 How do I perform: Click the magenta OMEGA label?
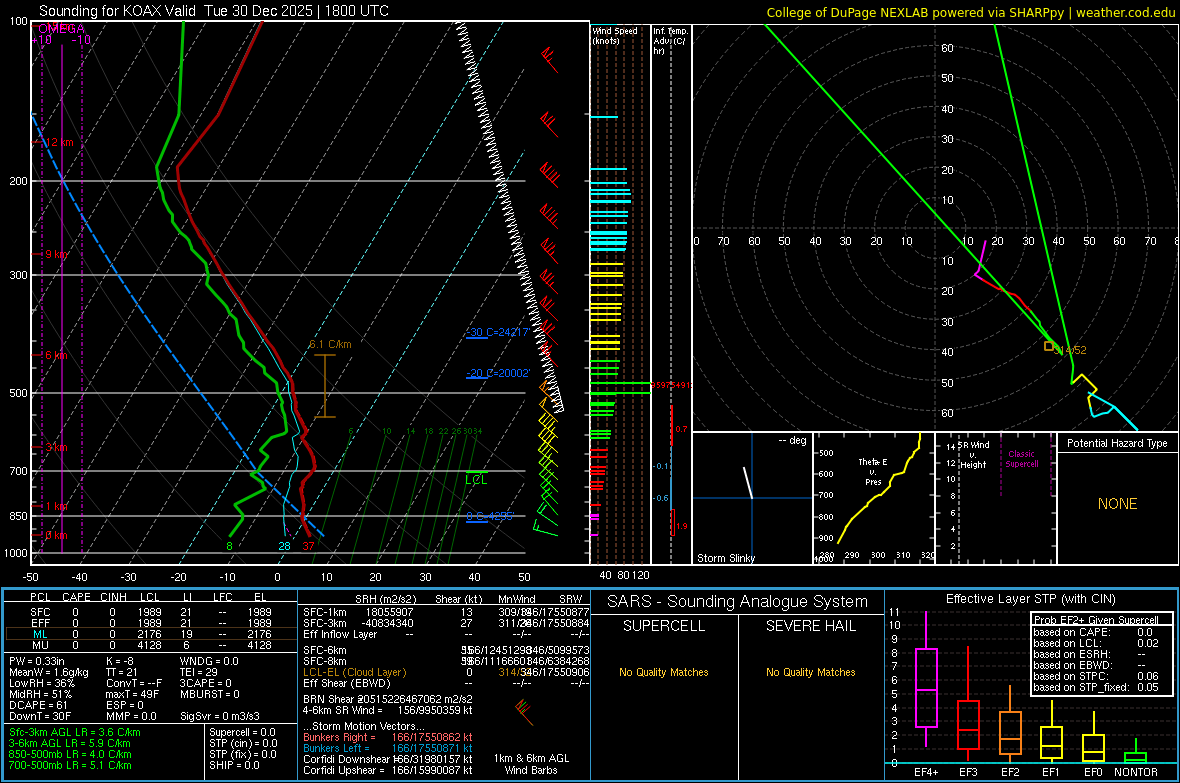[x=61, y=29]
